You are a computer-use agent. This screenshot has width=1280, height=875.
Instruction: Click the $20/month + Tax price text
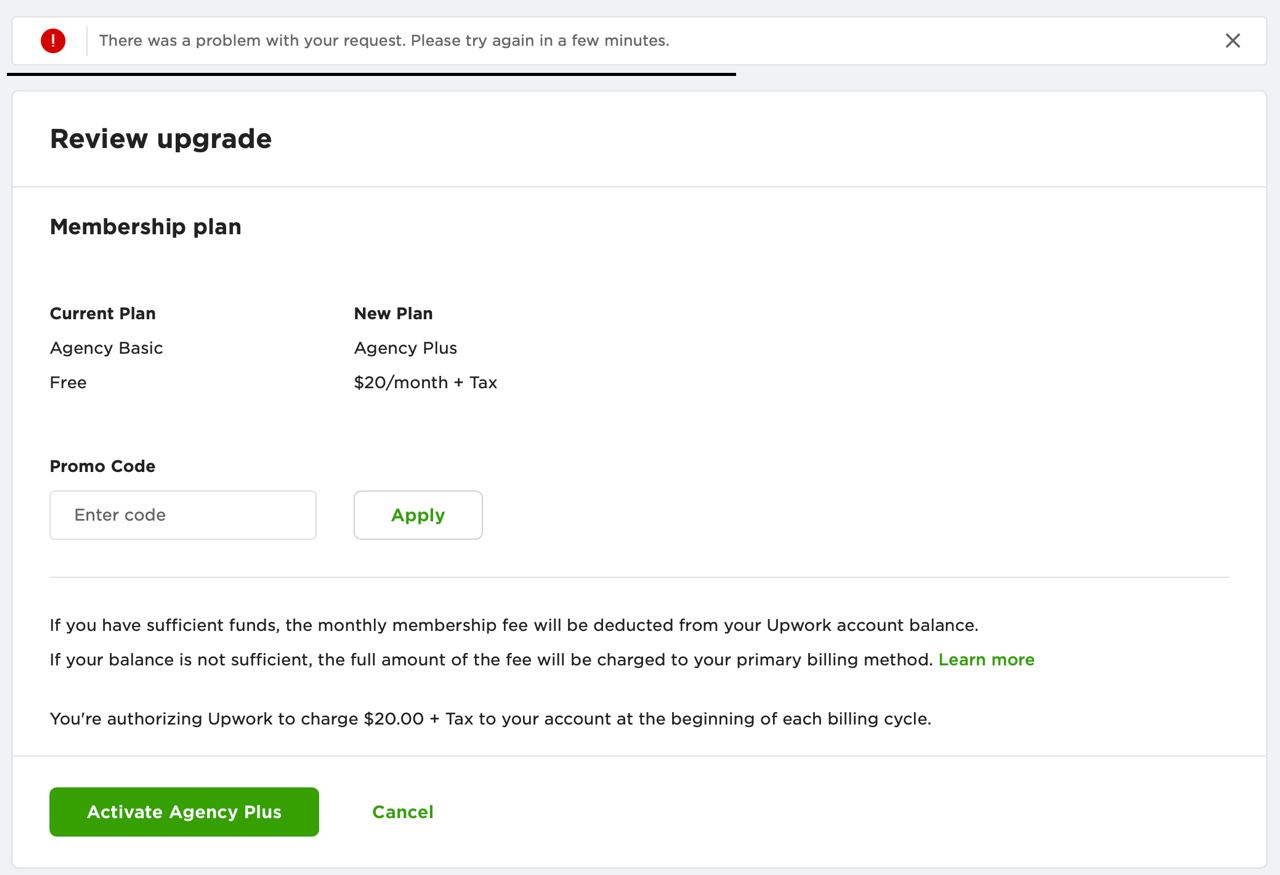(425, 383)
